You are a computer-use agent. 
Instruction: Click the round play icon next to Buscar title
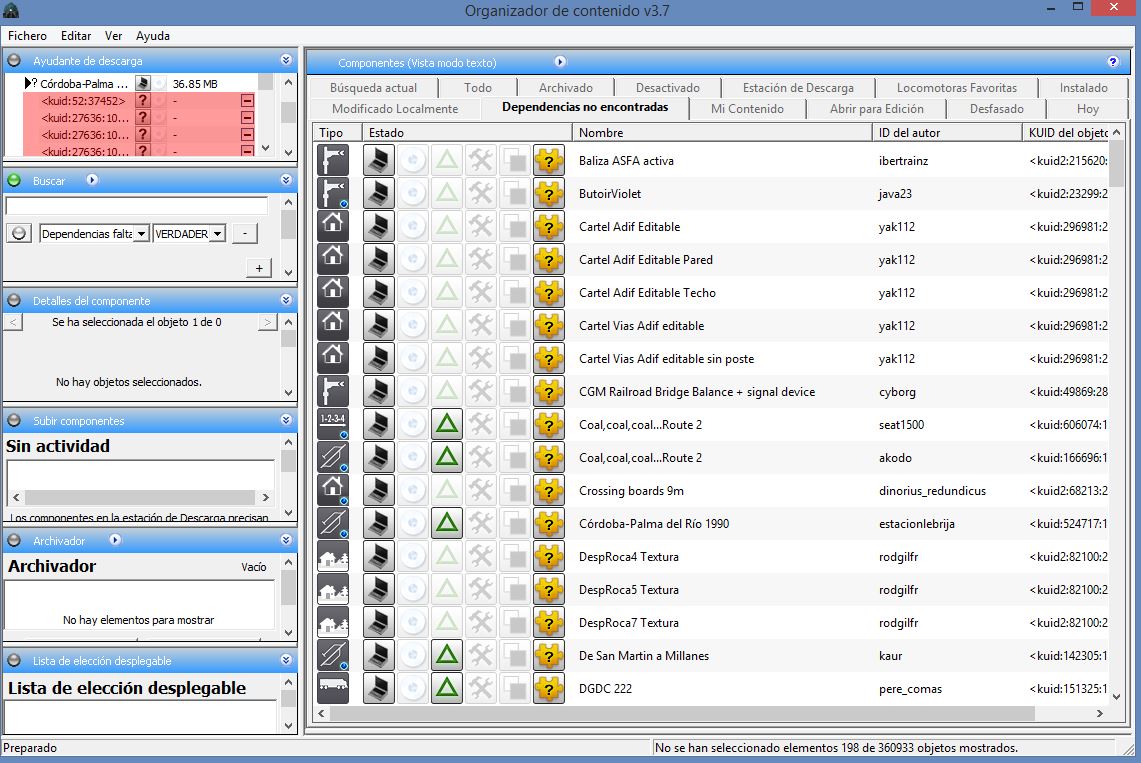click(x=92, y=180)
